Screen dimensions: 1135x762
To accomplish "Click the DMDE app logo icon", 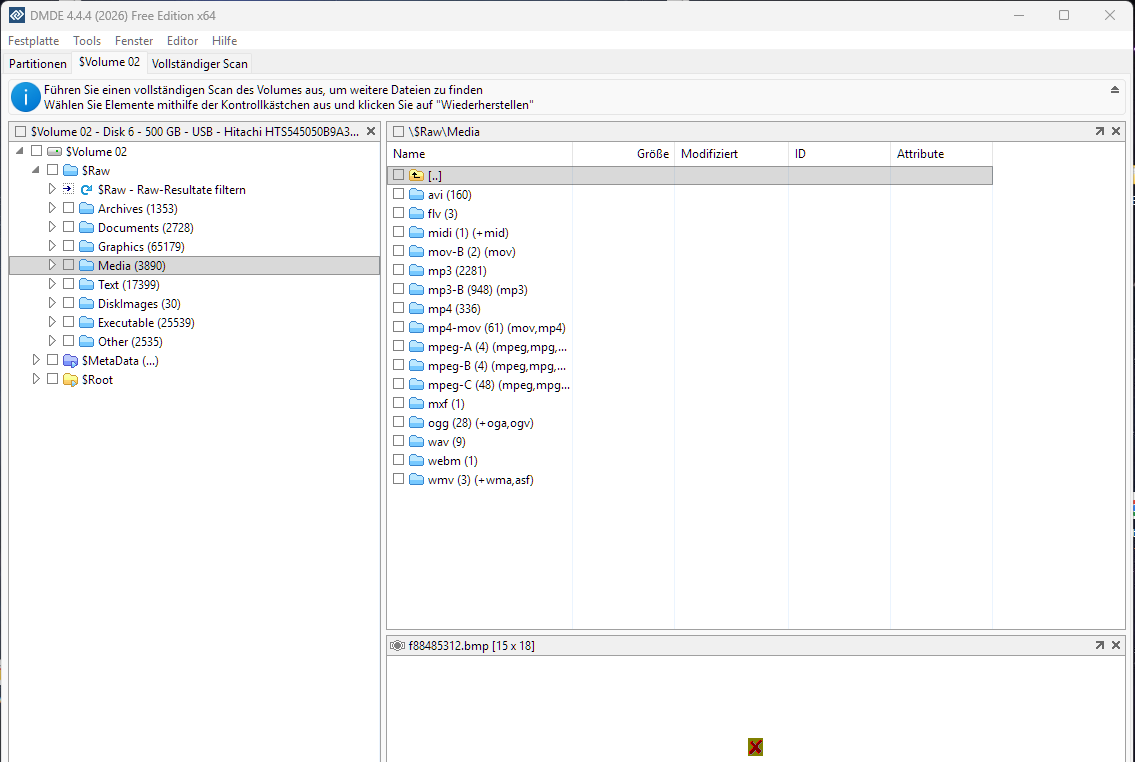I will tap(16, 15).
